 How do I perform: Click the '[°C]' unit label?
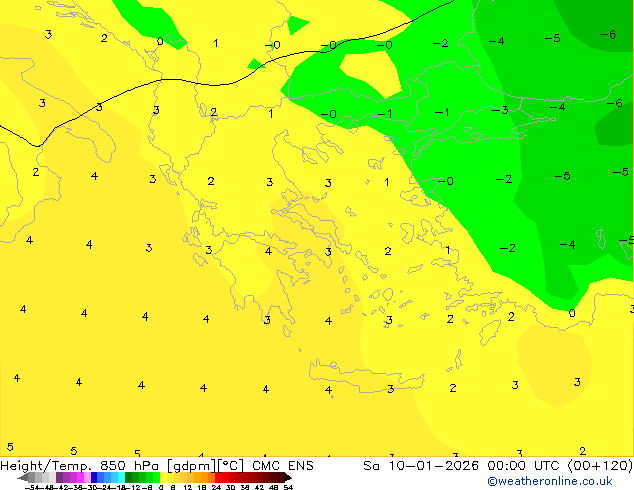(x=230, y=466)
